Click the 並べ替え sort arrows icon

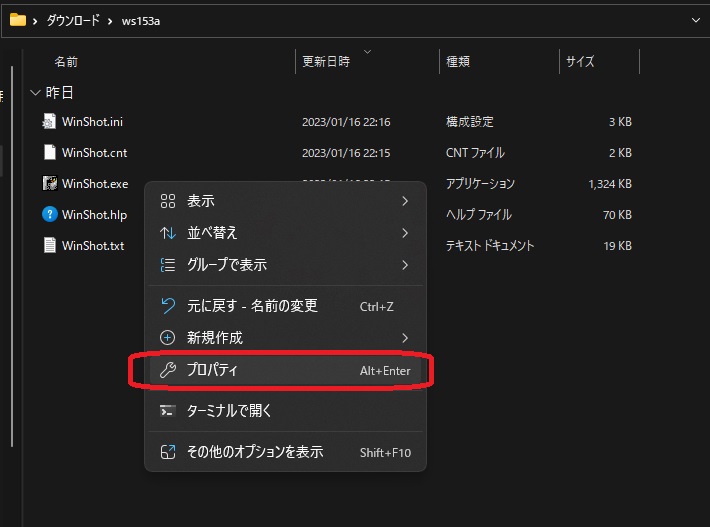click(x=168, y=233)
